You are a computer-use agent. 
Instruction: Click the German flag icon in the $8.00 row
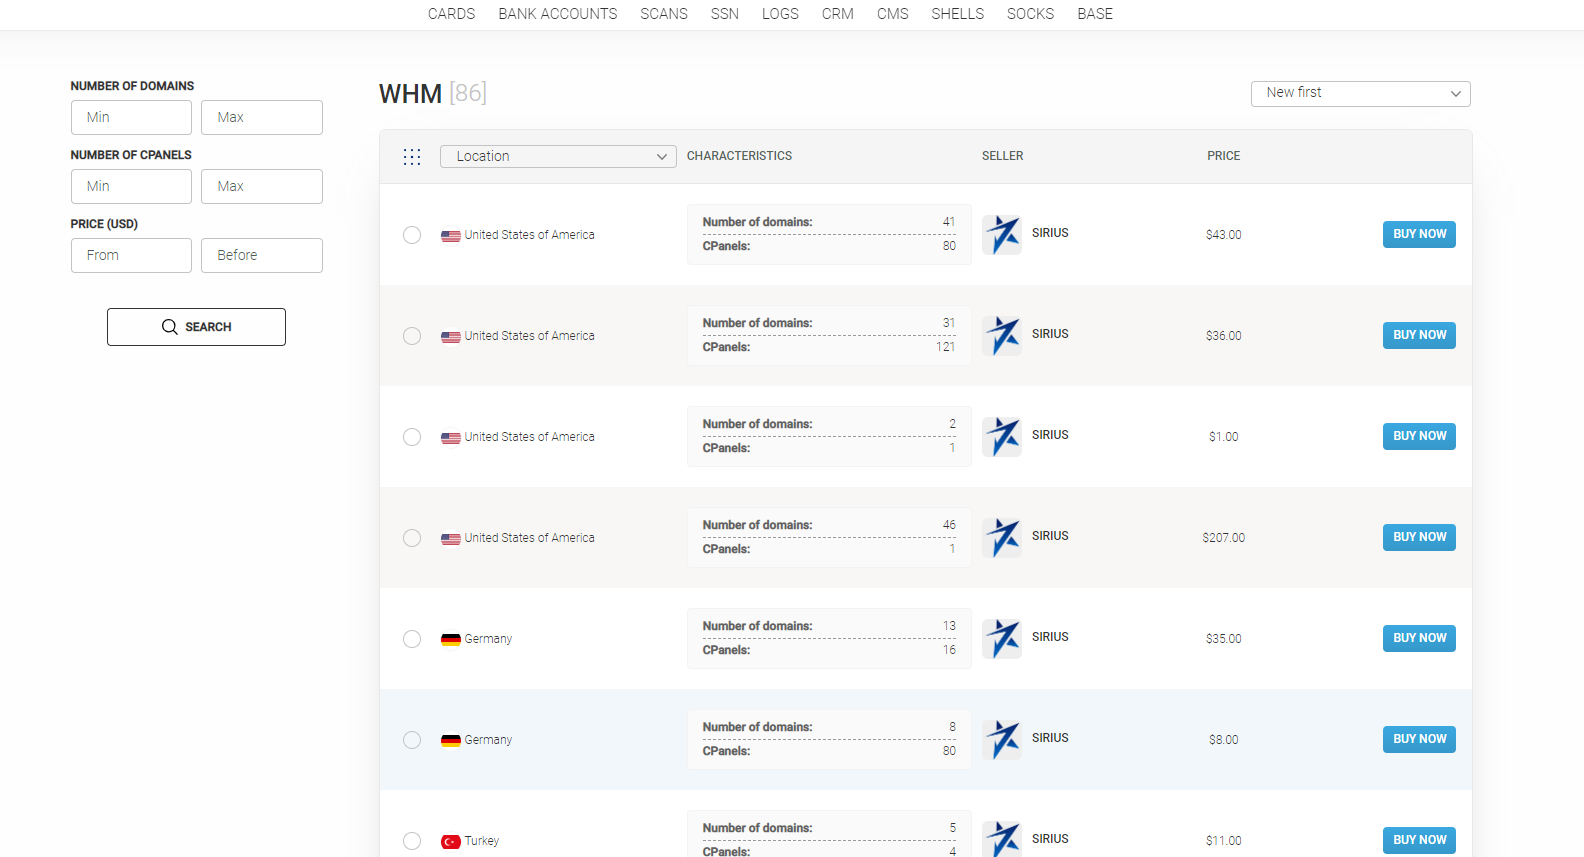pyautogui.click(x=451, y=741)
